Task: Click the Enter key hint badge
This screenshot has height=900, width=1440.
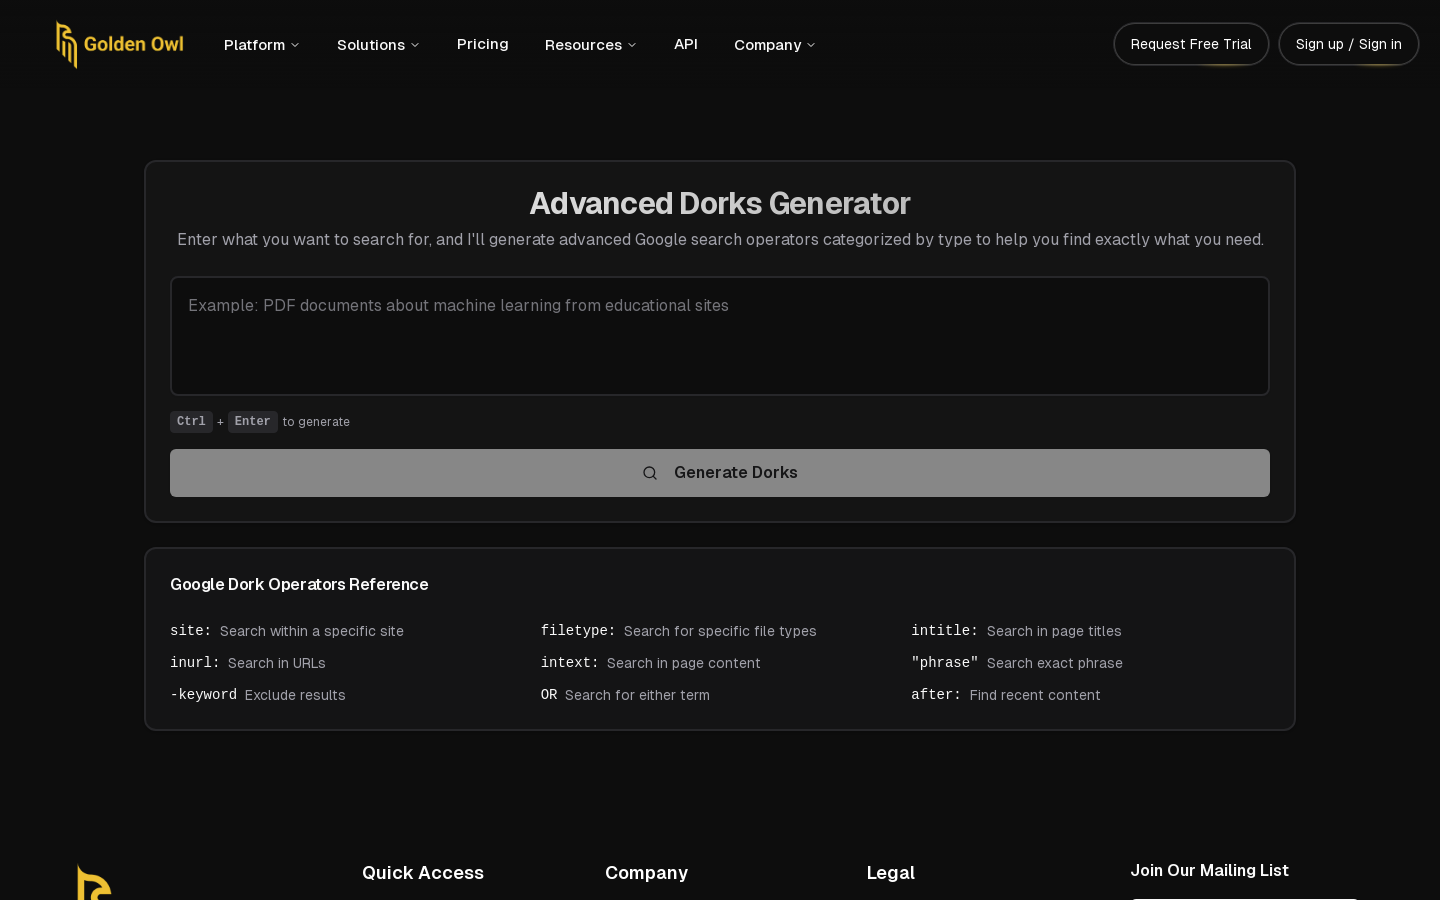Action: coord(252,422)
